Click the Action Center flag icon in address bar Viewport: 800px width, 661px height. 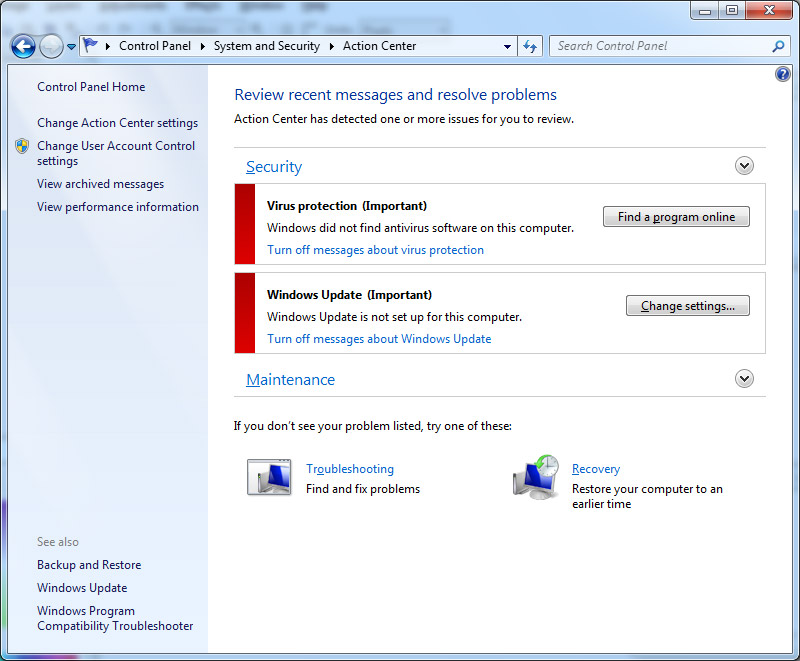coord(91,46)
